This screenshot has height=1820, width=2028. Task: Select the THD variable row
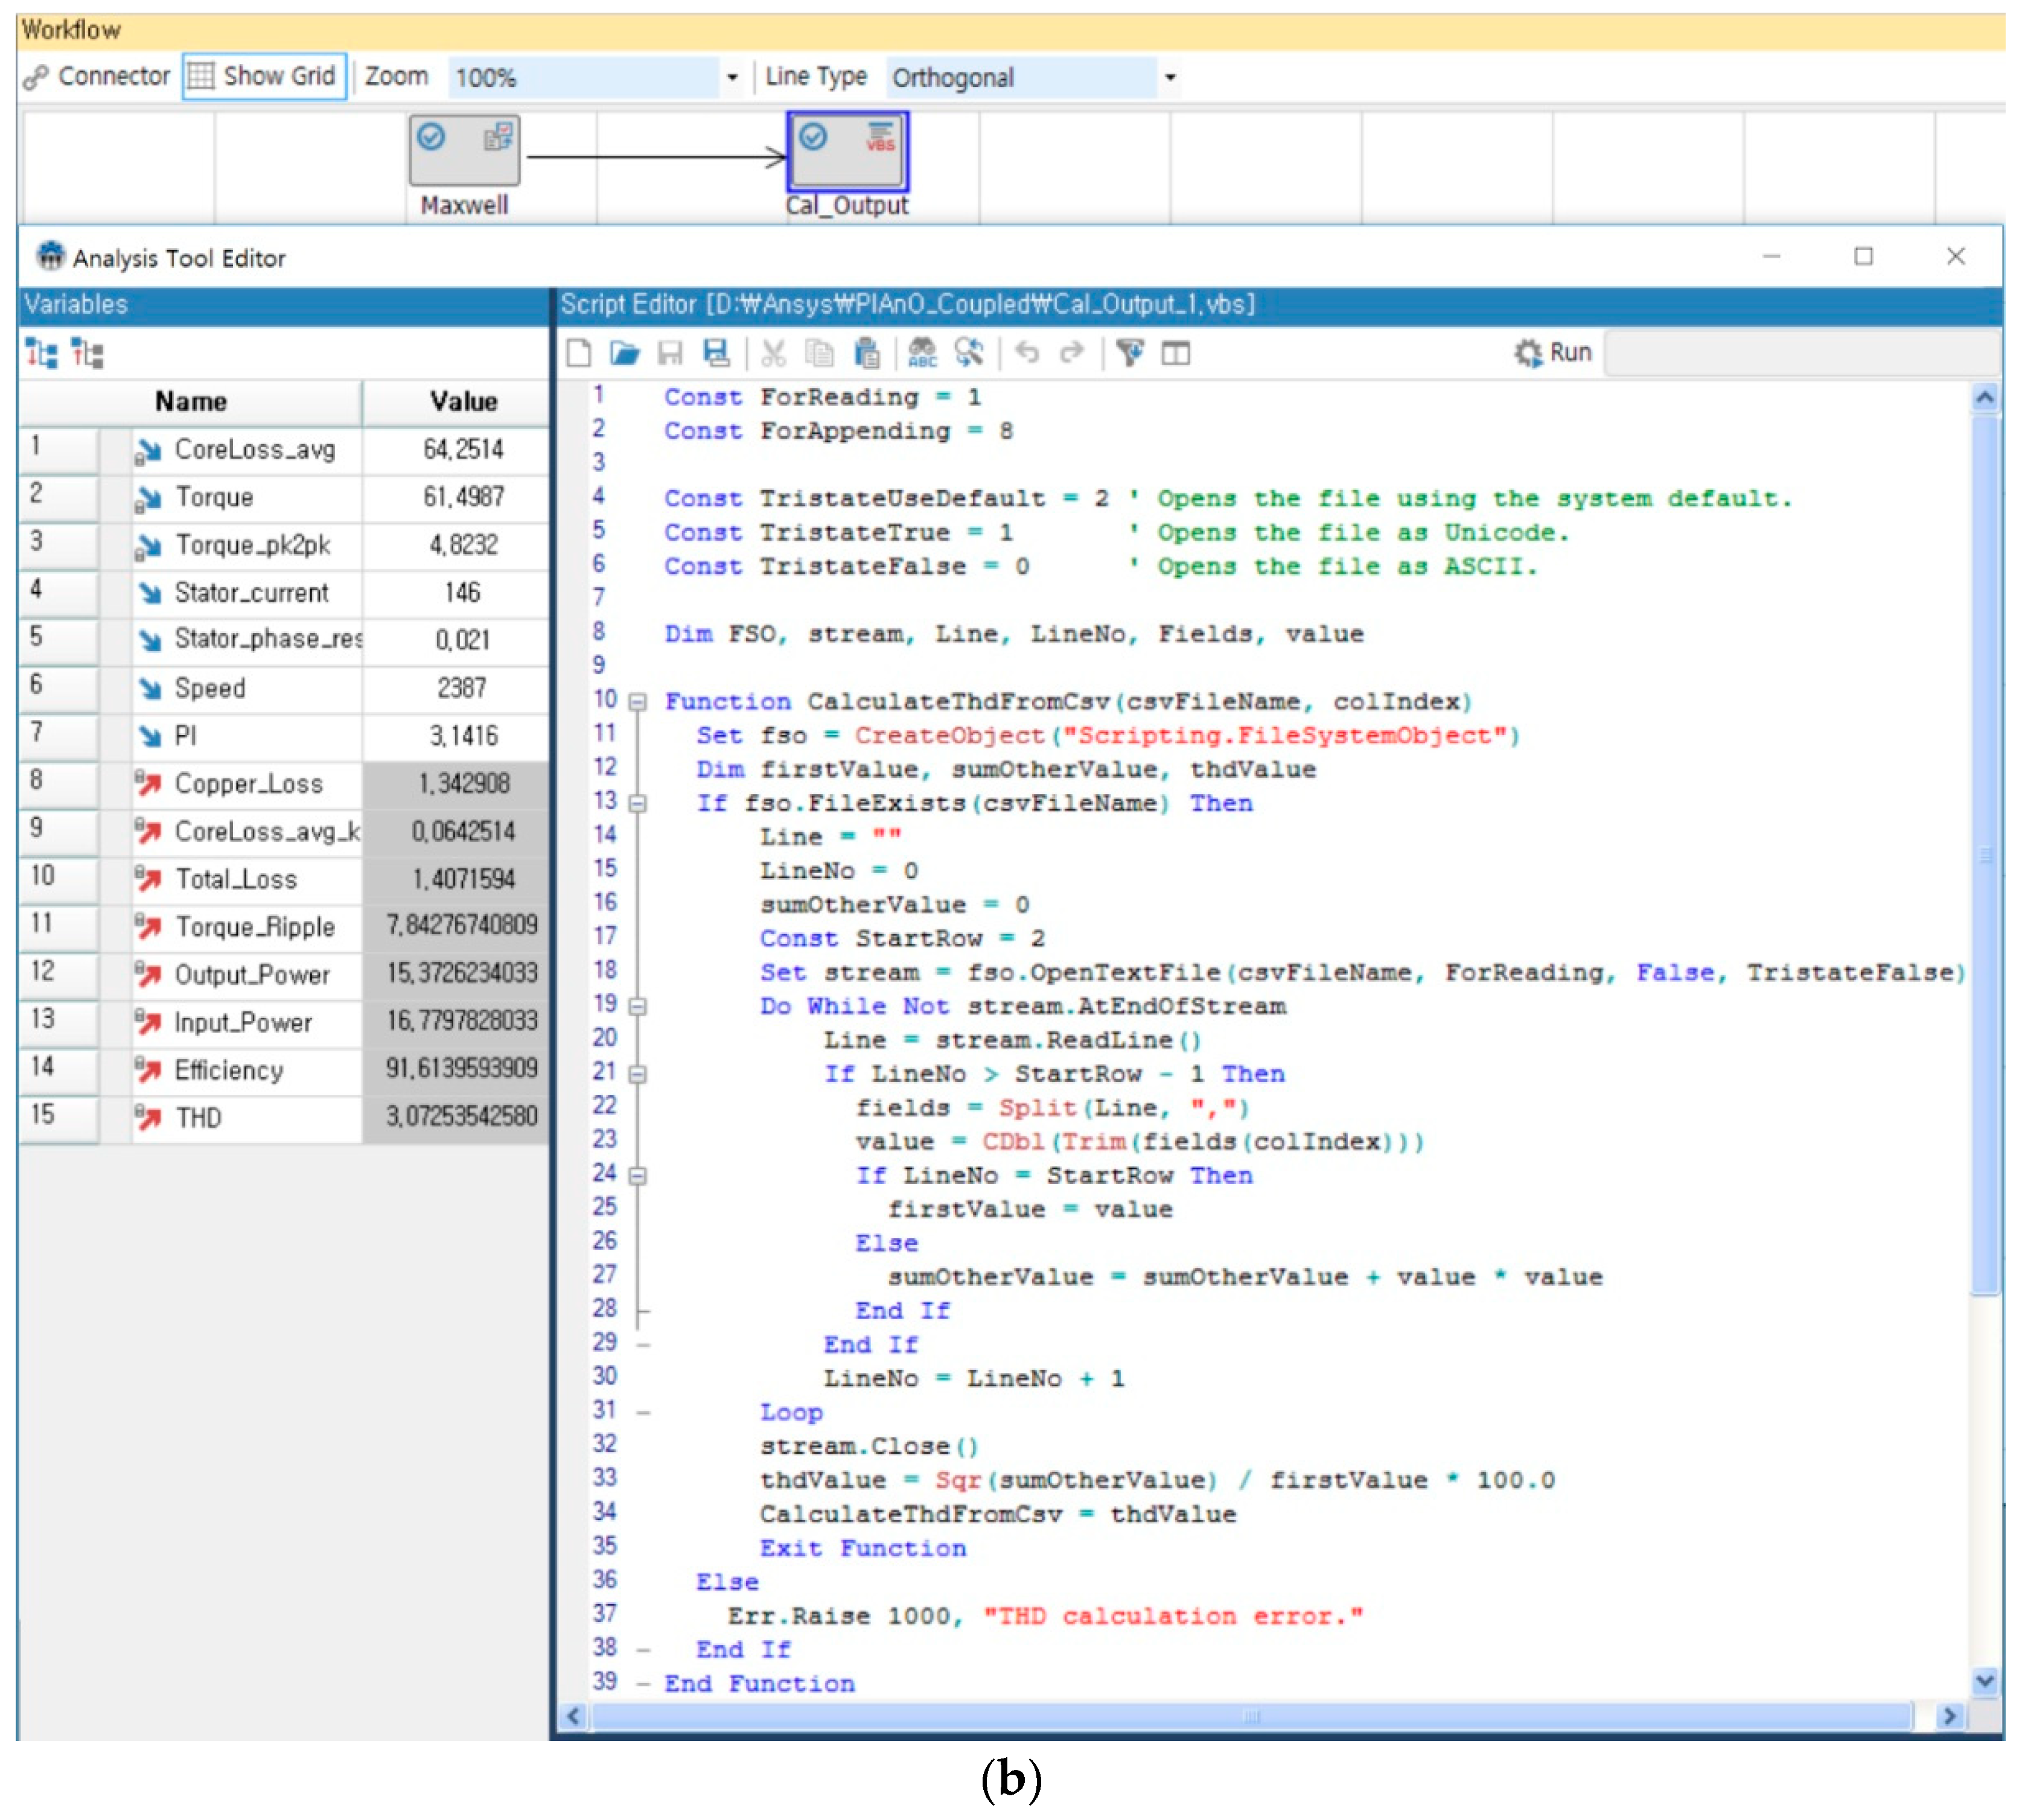[198, 1118]
